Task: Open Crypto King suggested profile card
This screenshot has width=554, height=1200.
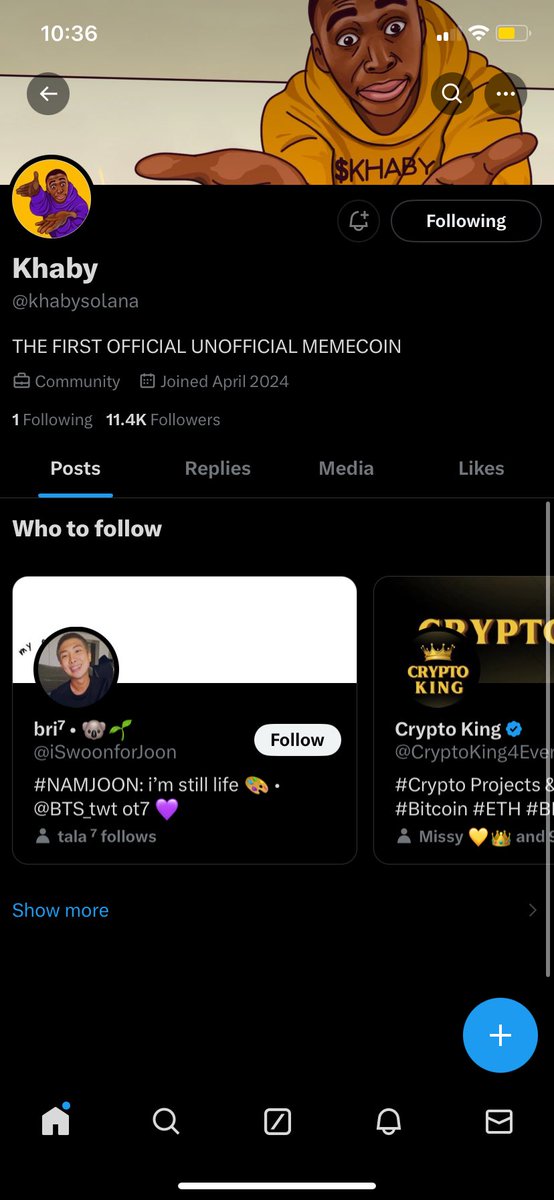Action: pos(464,720)
